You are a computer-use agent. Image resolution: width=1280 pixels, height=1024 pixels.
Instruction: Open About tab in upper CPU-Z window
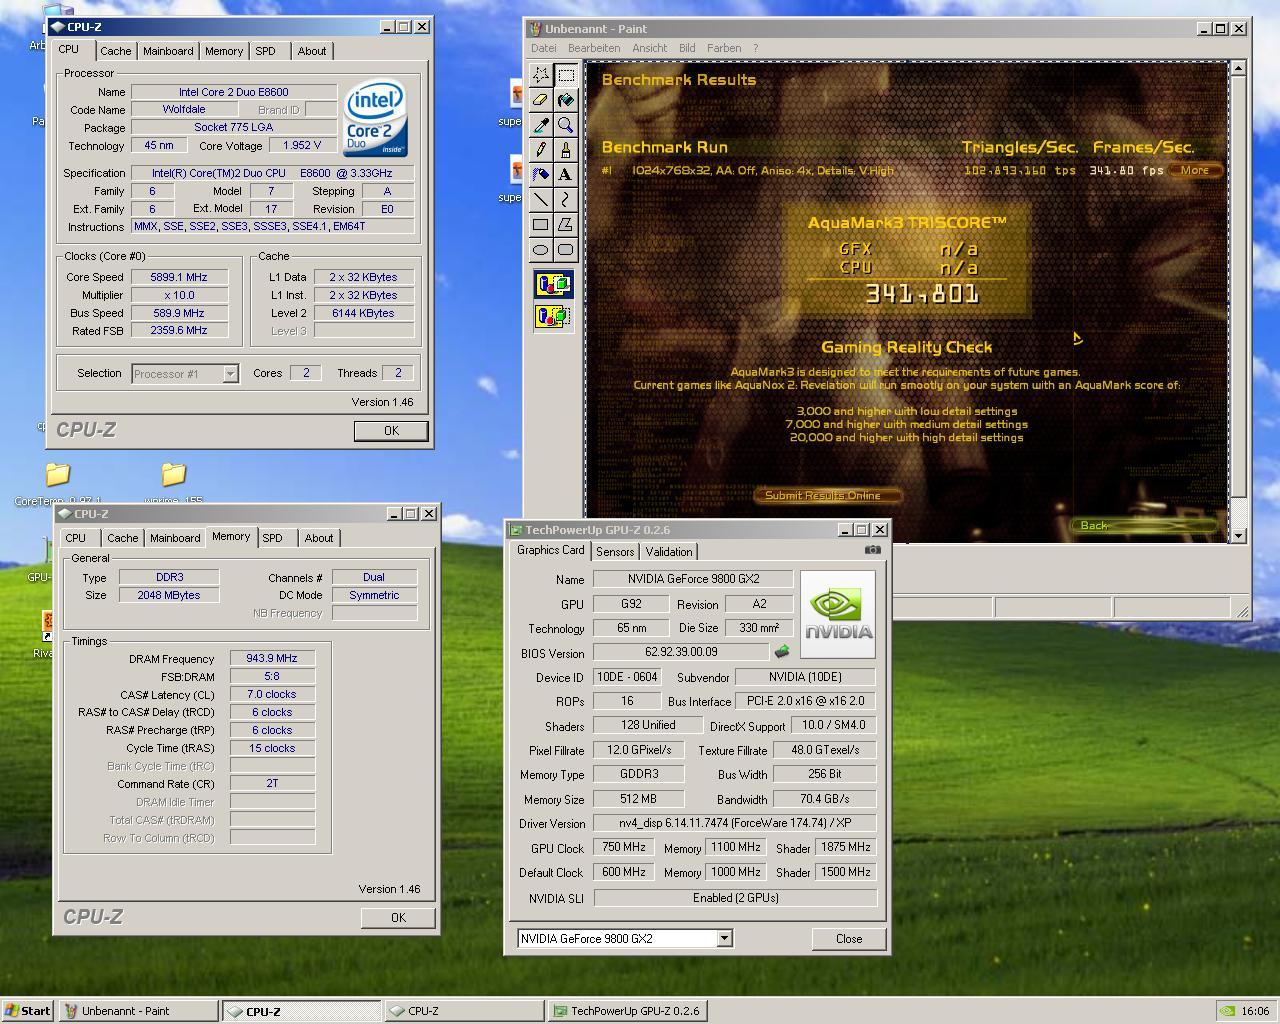[x=312, y=51]
